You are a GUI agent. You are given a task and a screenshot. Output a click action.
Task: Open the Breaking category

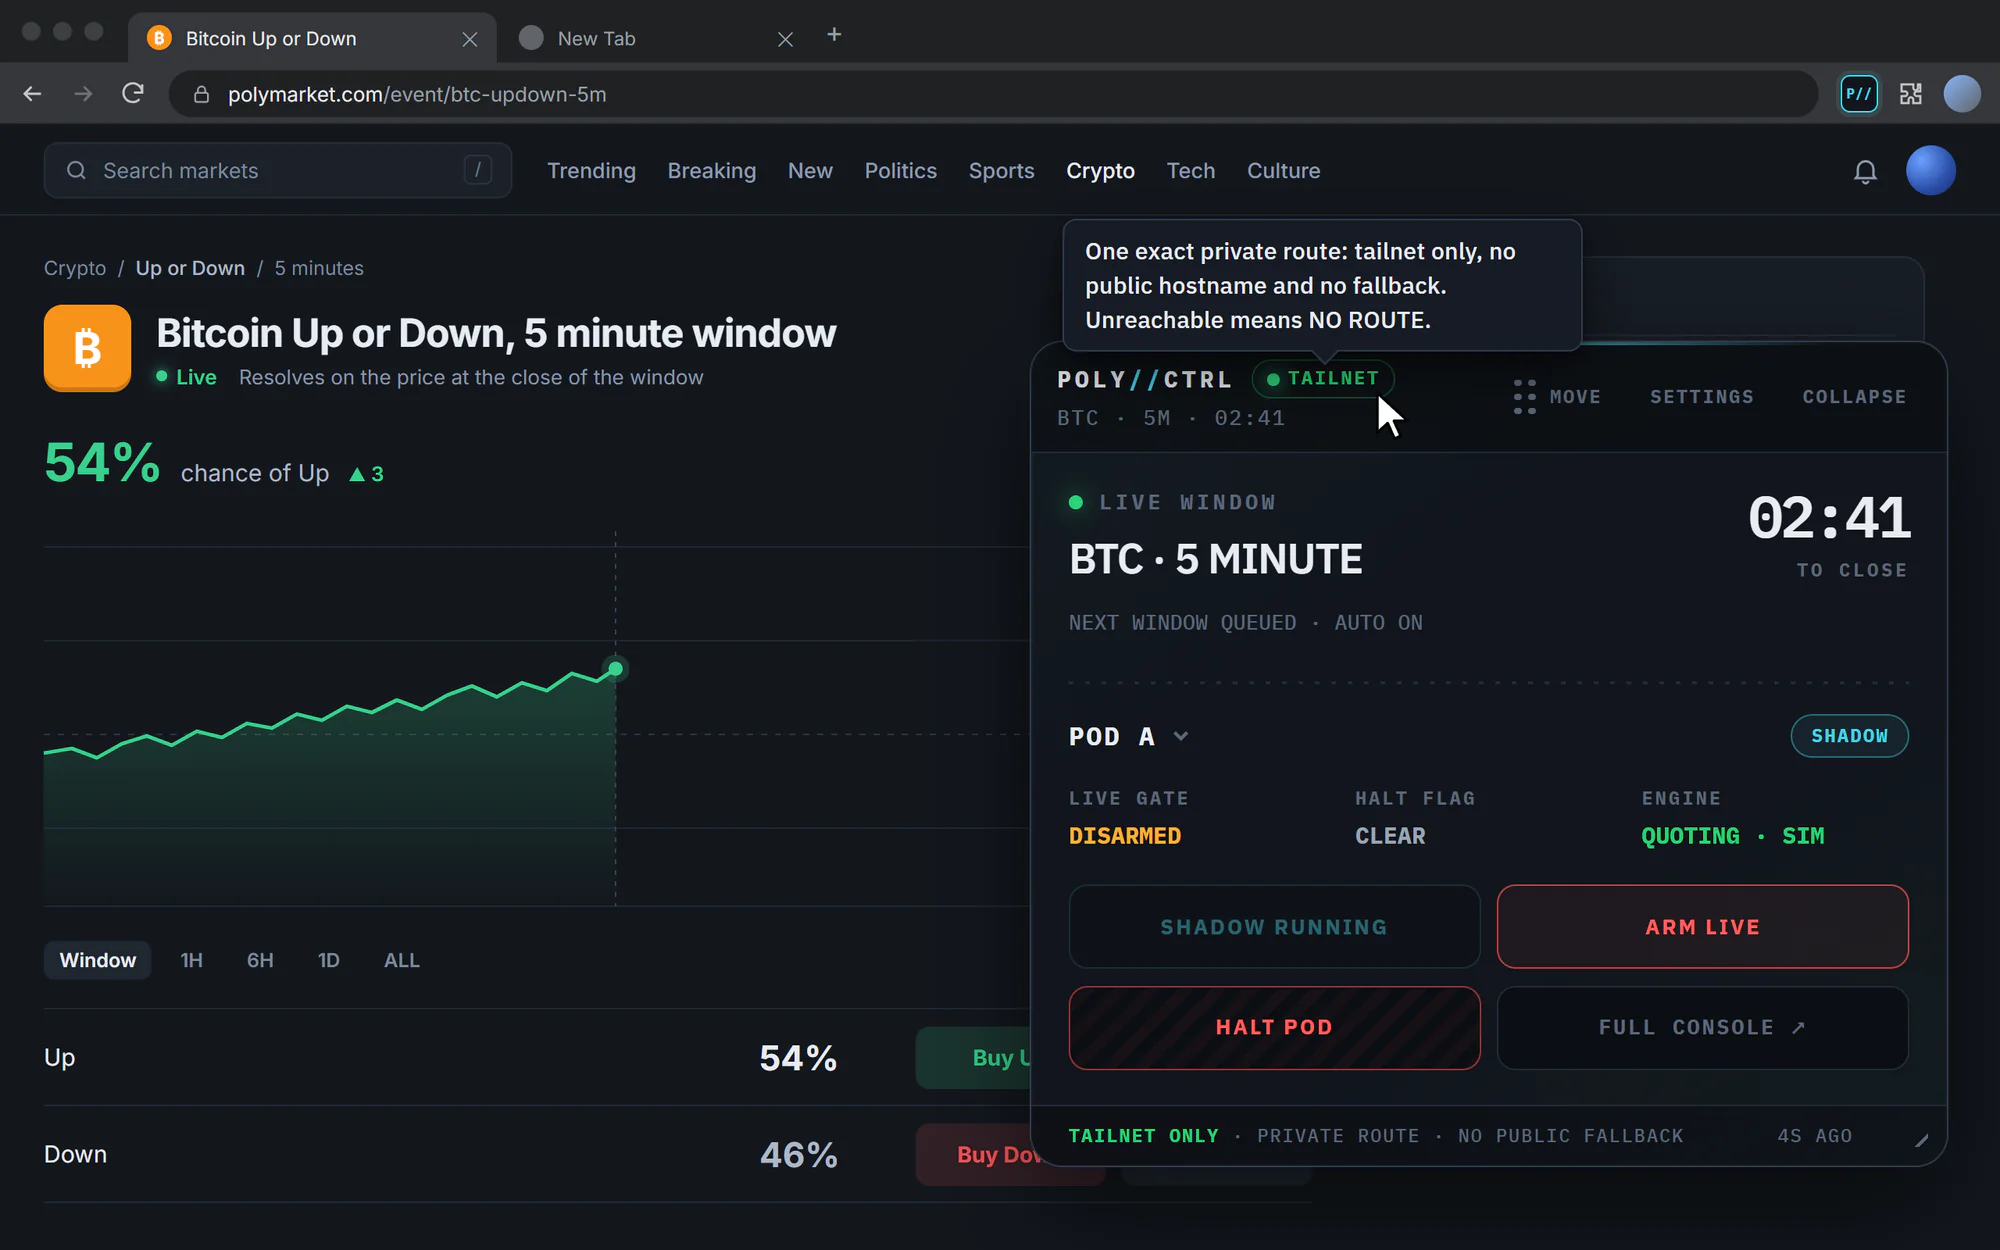click(x=712, y=171)
